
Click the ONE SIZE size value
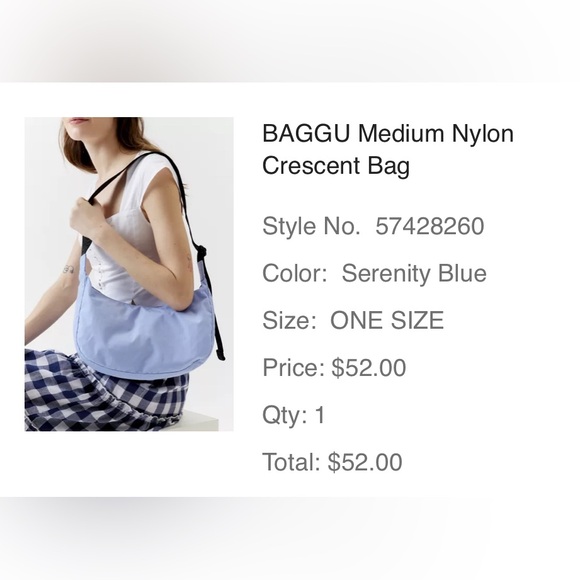(x=387, y=320)
